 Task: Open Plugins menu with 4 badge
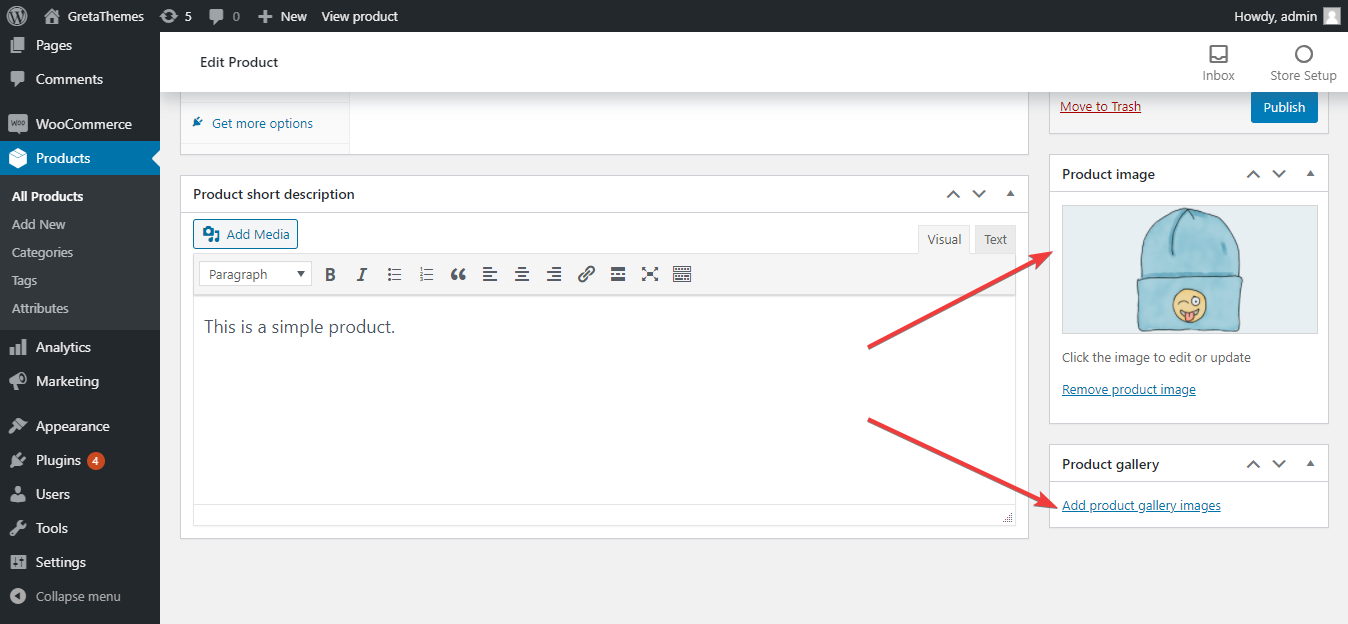pyautogui.click(x=80, y=460)
